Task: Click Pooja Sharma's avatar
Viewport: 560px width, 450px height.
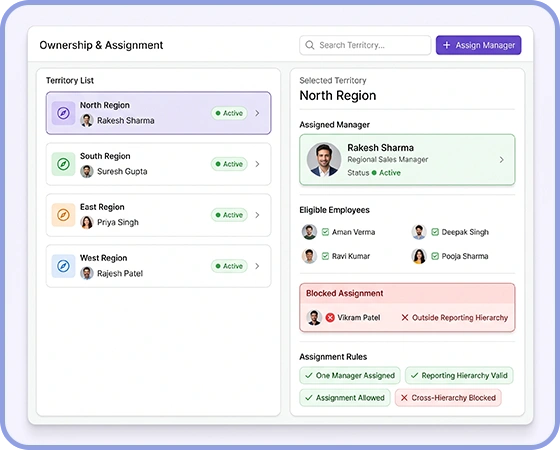Action: 419,256
